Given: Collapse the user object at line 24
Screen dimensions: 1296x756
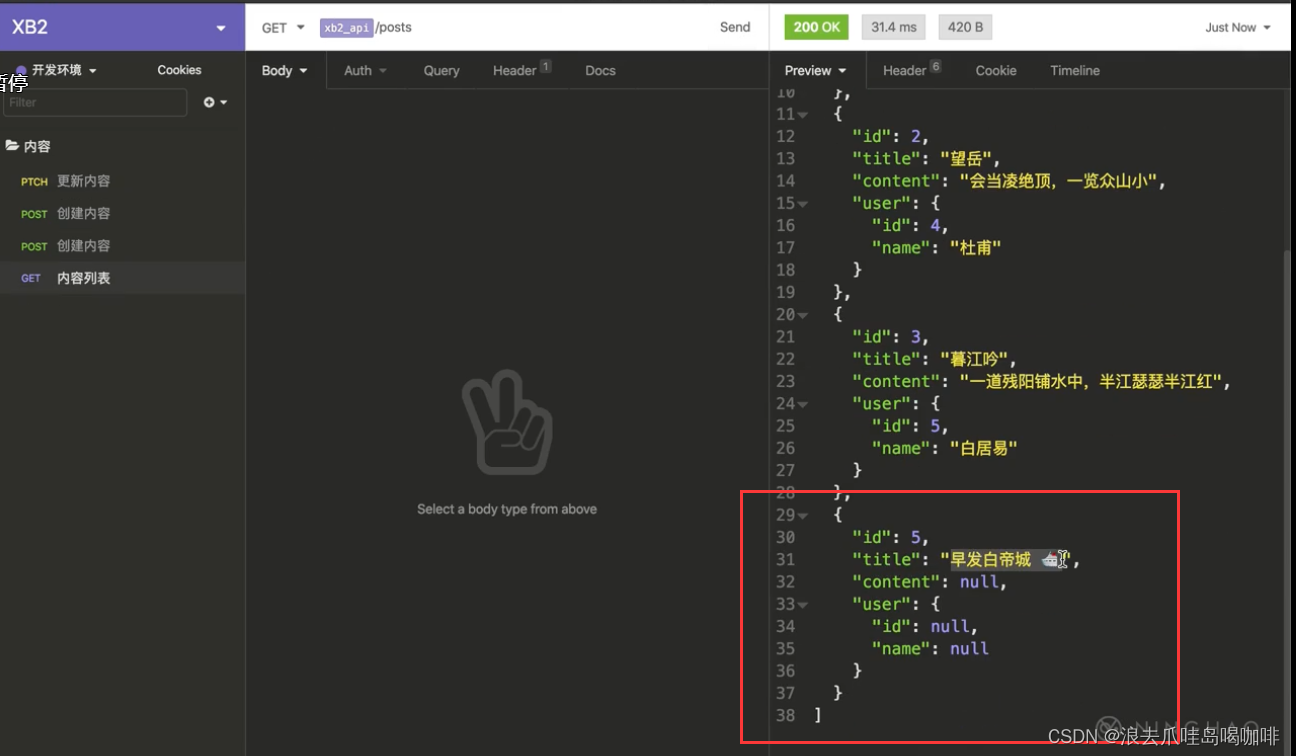Looking at the screenshot, I should (x=803, y=404).
